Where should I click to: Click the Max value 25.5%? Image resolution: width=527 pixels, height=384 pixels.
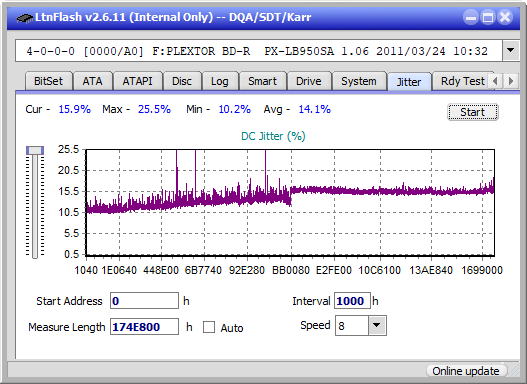tap(154, 109)
